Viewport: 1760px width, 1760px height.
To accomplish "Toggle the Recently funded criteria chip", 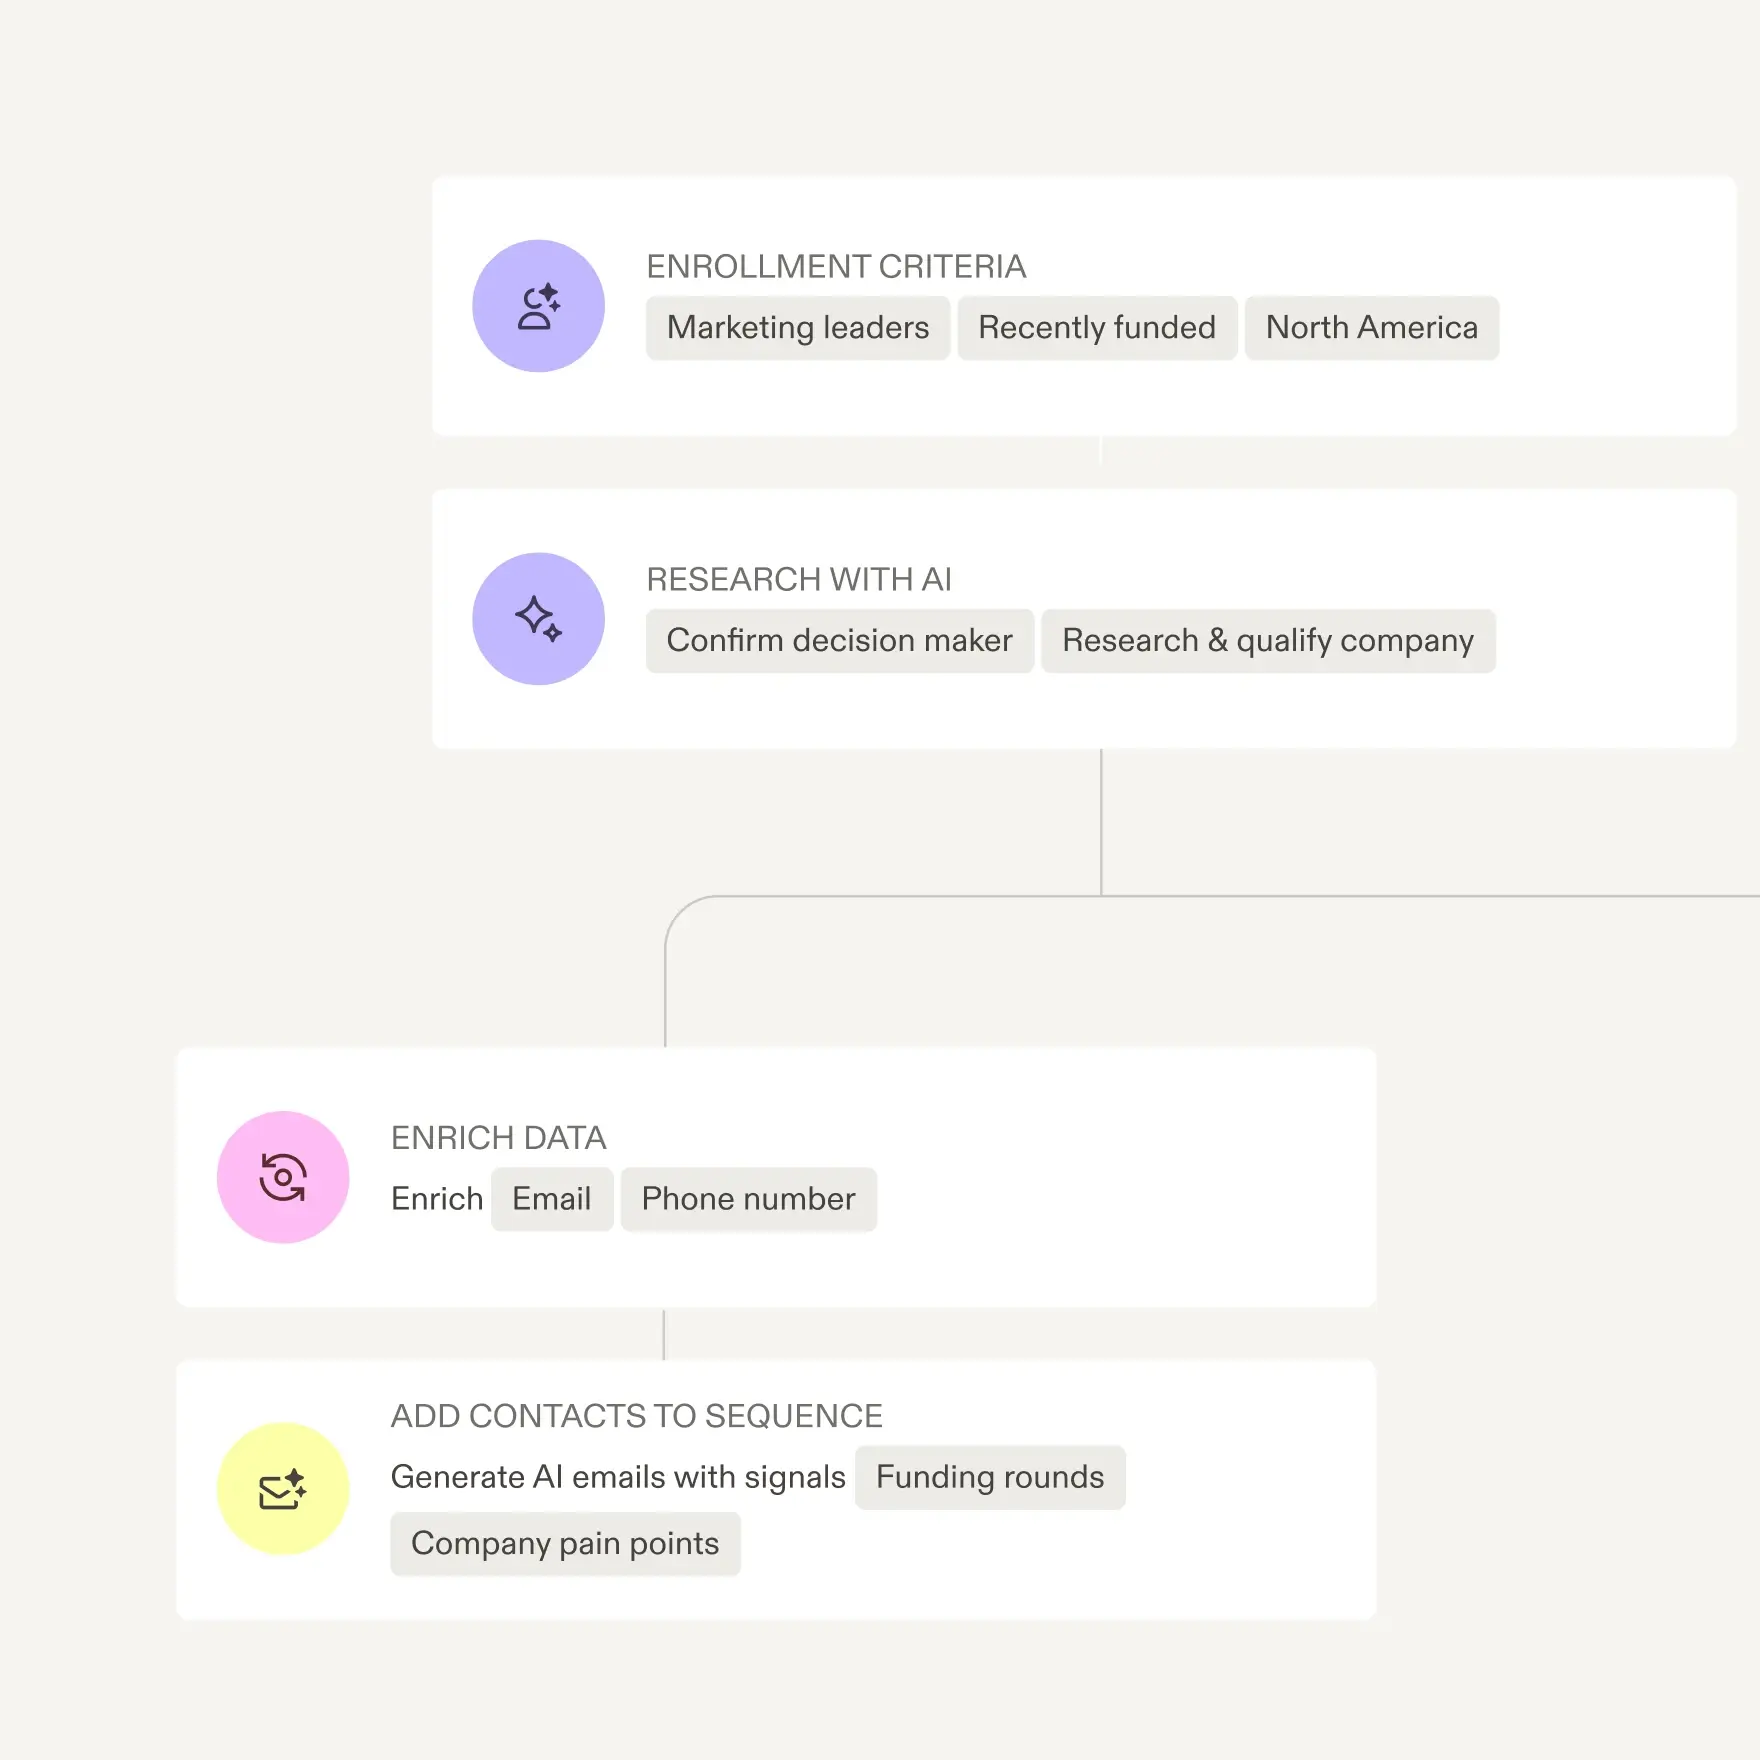I will (x=1096, y=328).
